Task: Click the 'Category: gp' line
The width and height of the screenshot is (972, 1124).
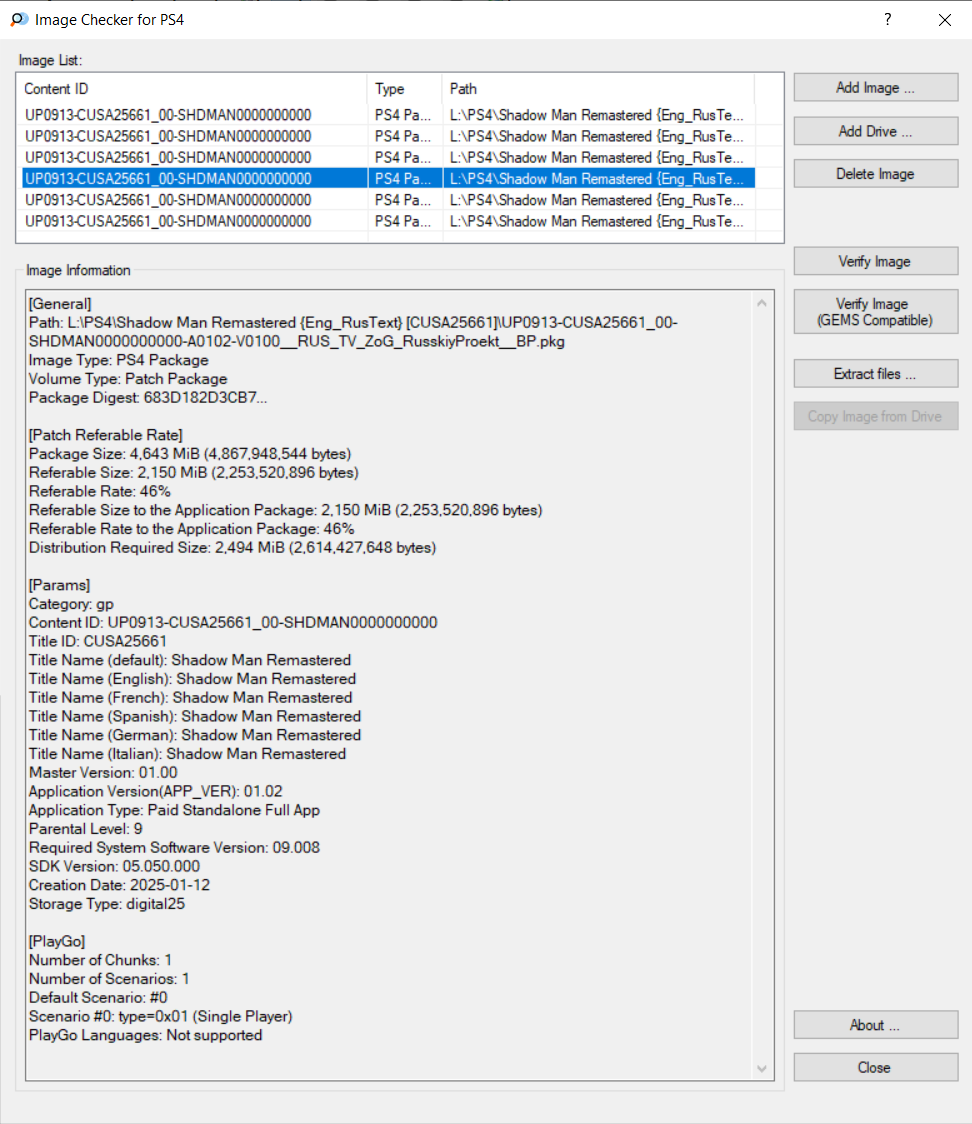Action: click(x=71, y=604)
